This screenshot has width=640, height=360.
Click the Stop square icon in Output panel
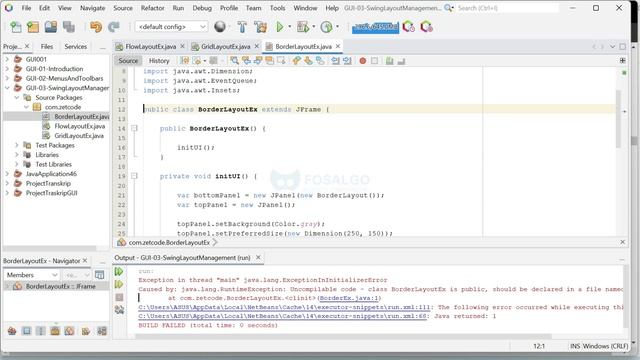pos(119,297)
